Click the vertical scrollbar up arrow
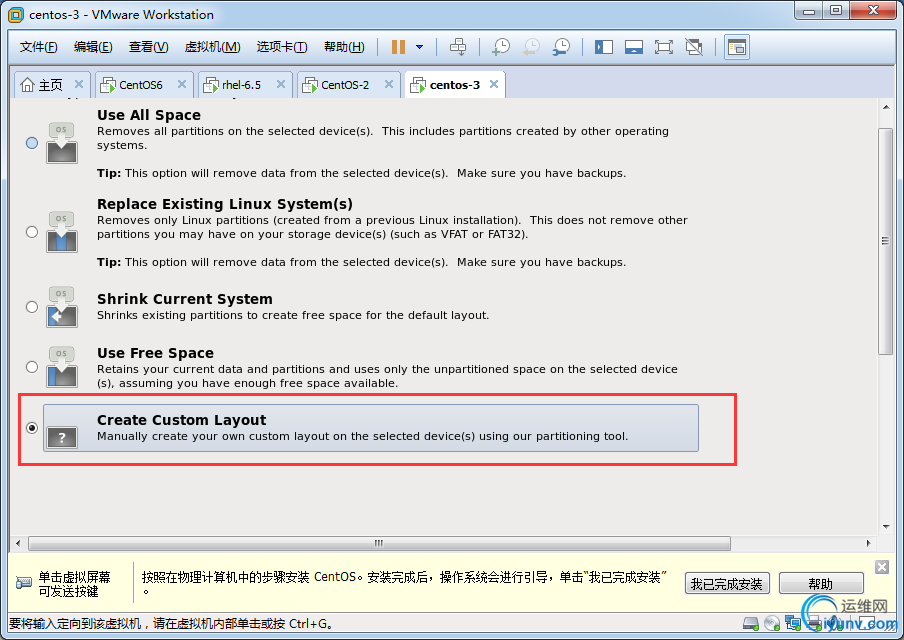The image size is (904, 640). click(886, 107)
